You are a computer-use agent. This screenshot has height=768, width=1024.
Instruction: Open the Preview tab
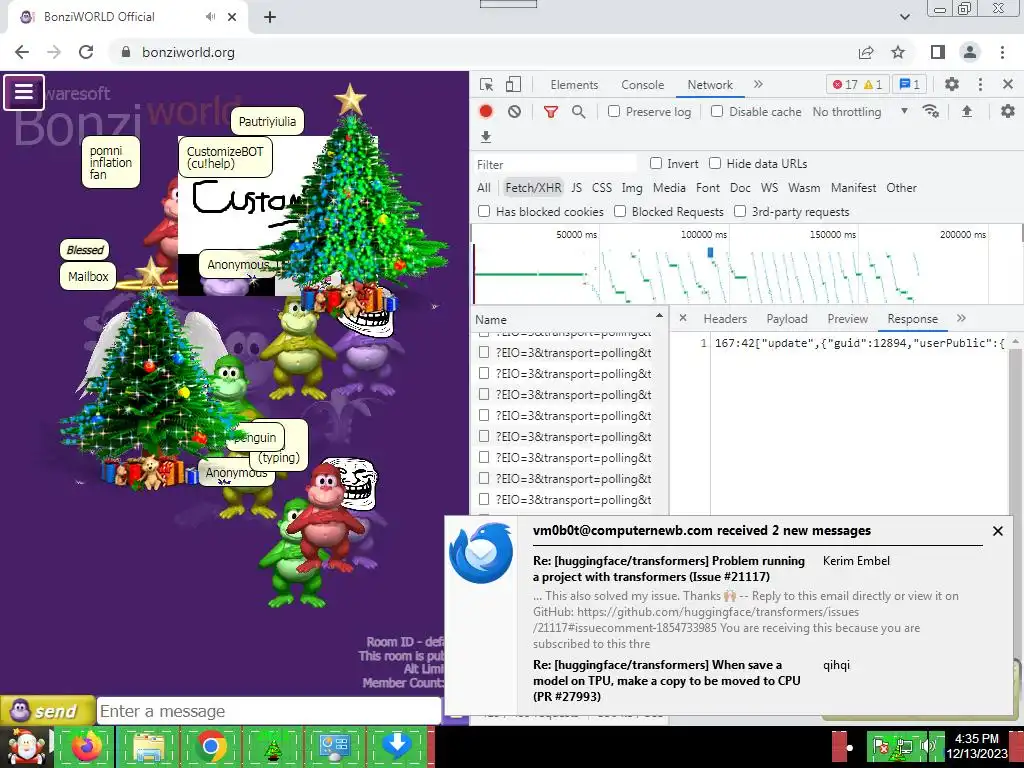pyautogui.click(x=848, y=319)
